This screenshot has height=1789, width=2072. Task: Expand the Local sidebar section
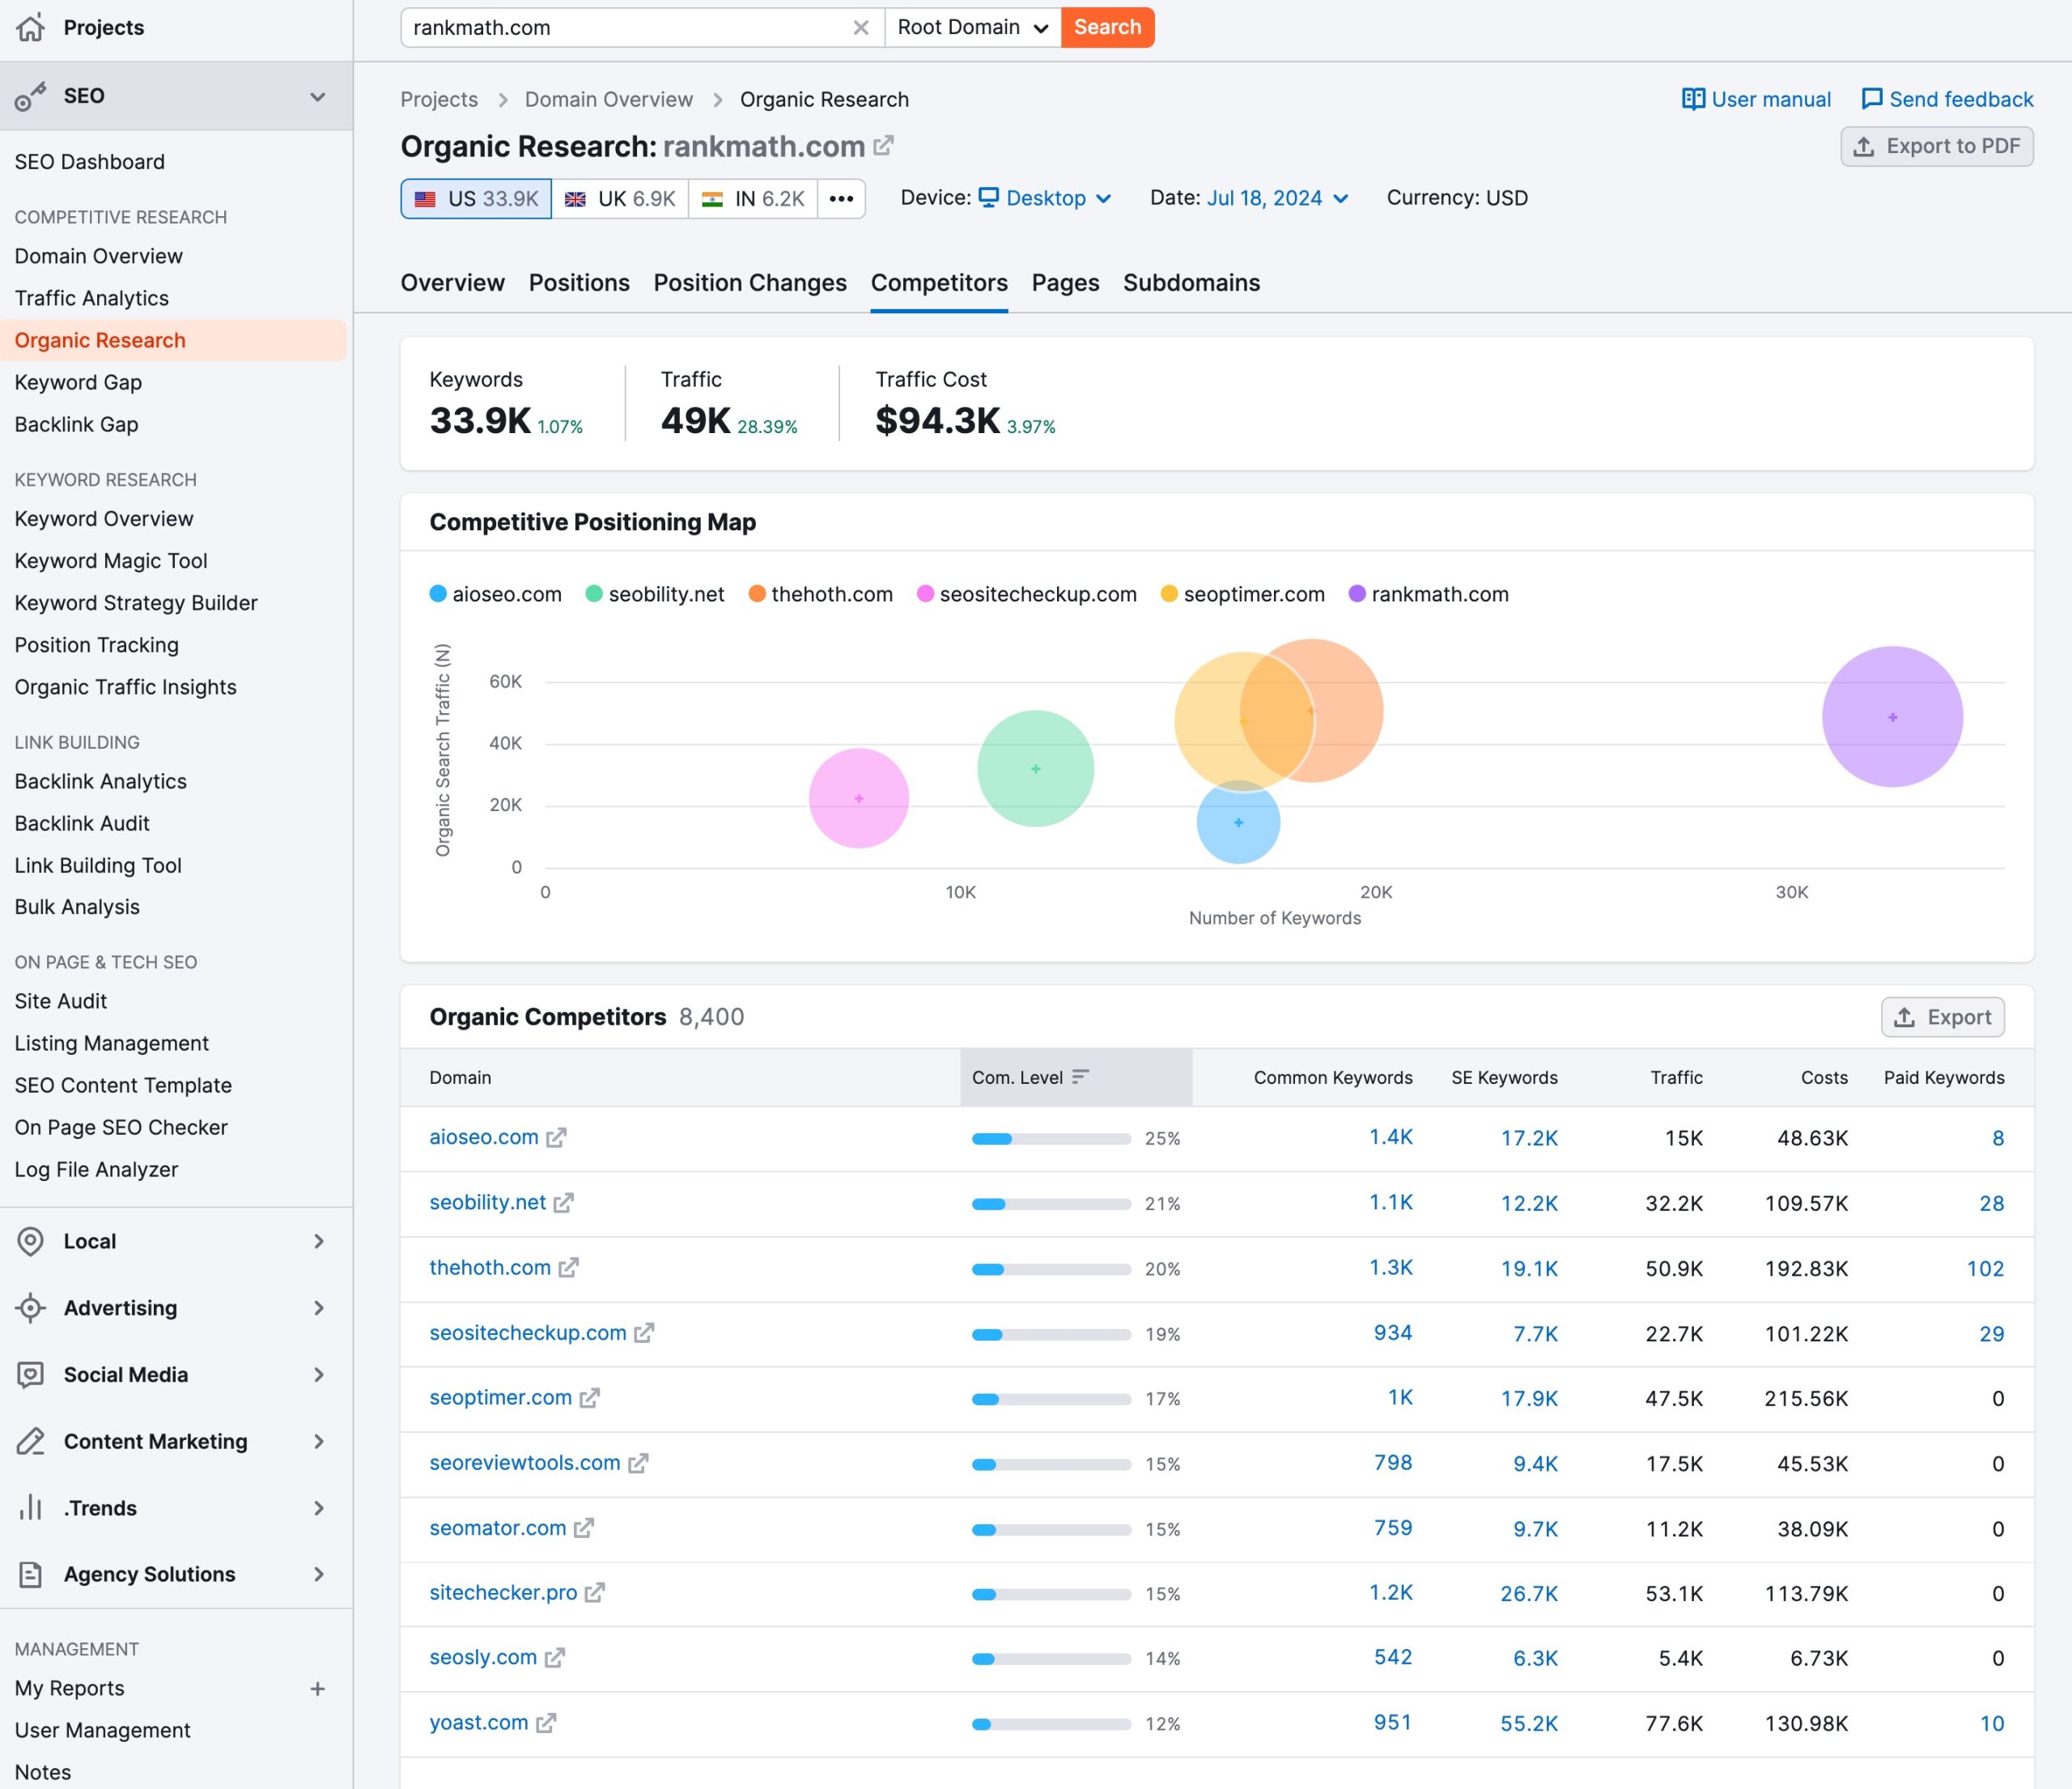pos(318,1241)
